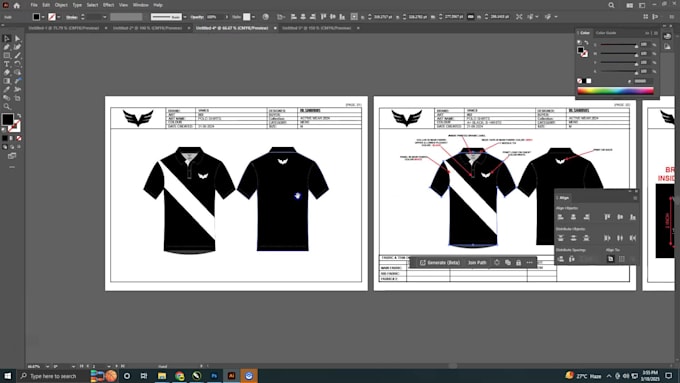Click the Generate (Beta) button
680x383 pixels.
click(x=439, y=262)
